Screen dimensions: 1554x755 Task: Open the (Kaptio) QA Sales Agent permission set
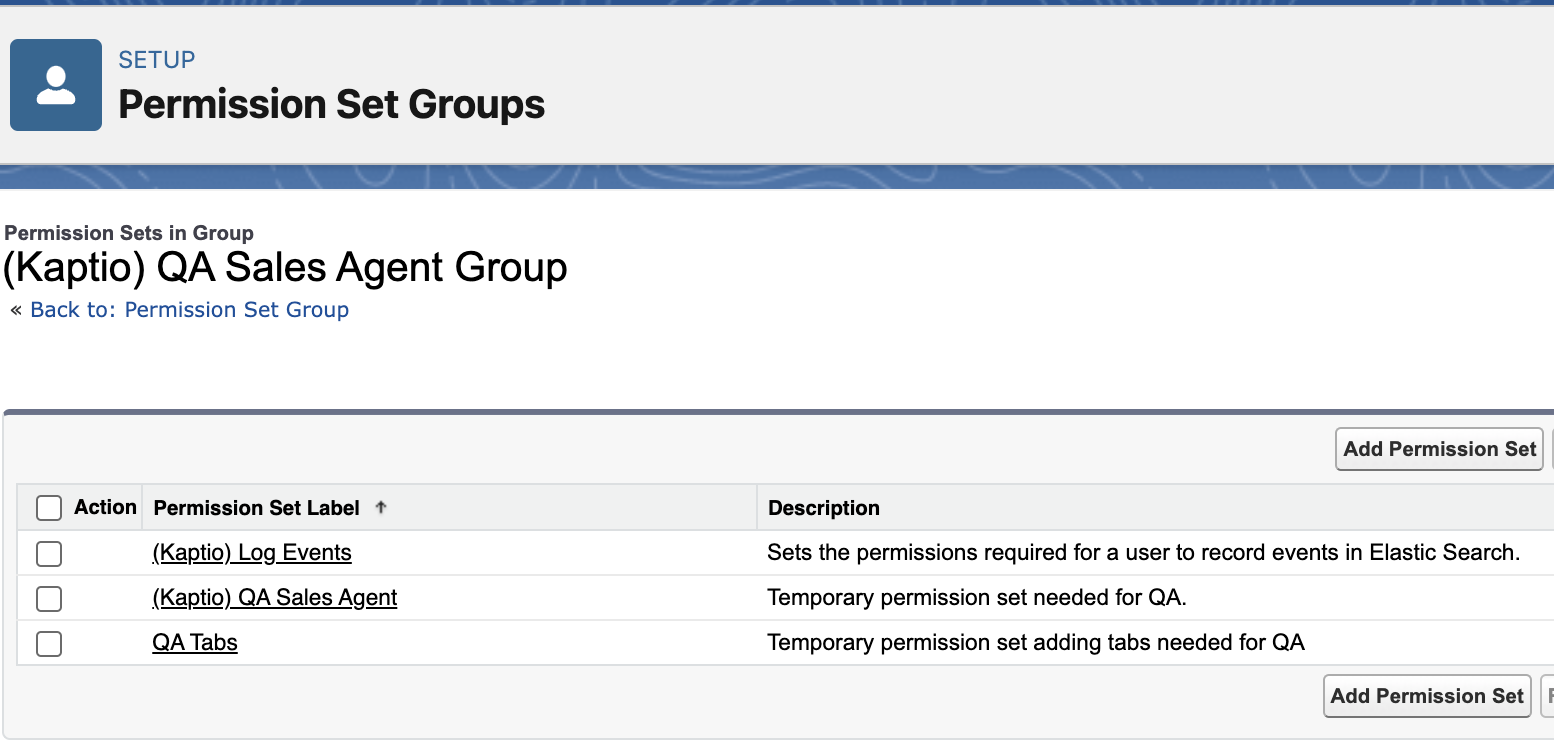274,597
